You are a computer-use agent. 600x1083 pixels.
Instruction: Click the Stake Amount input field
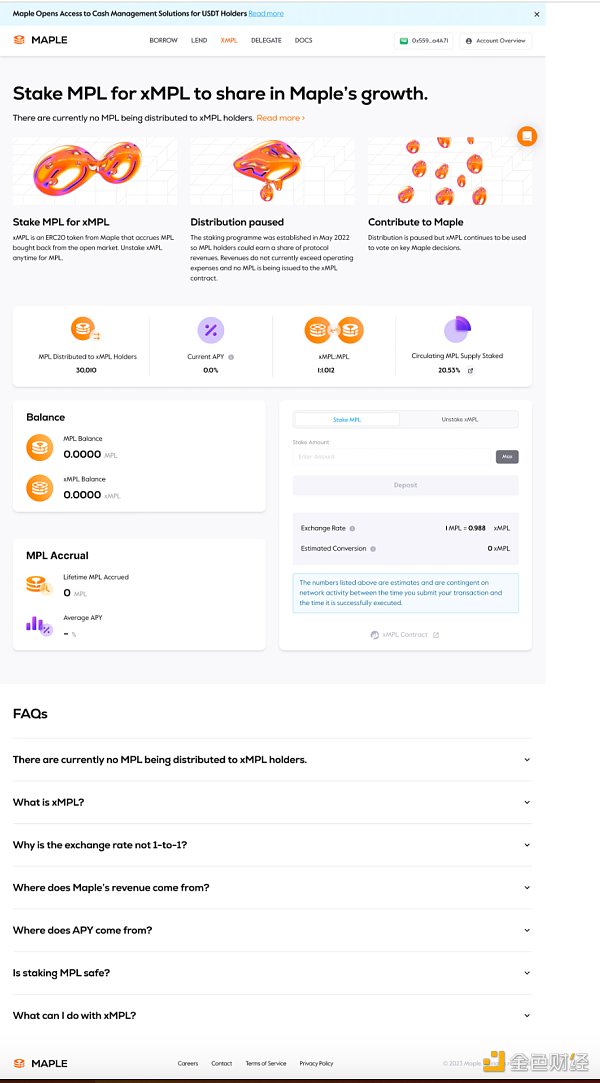pyautogui.click(x=393, y=457)
